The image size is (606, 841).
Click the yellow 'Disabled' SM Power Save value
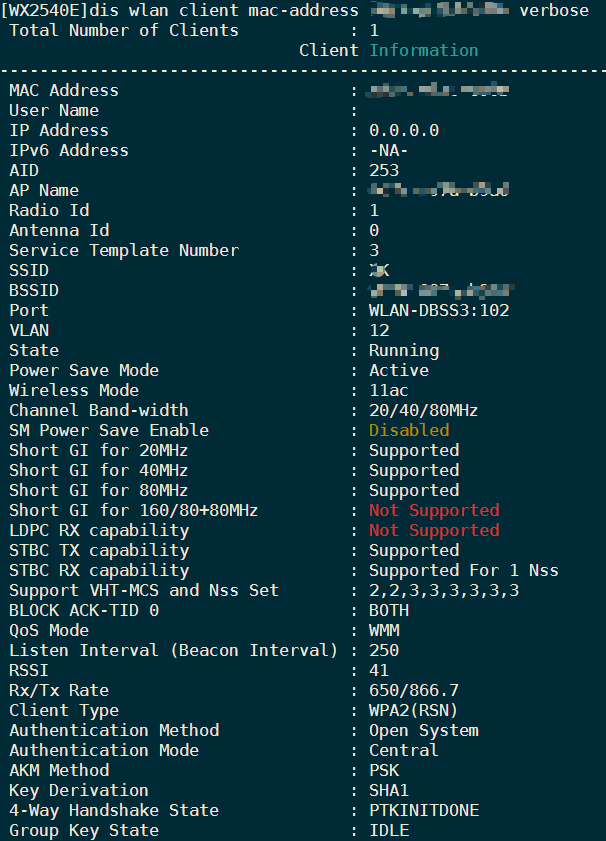pyautogui.click(x=409, y=430)
